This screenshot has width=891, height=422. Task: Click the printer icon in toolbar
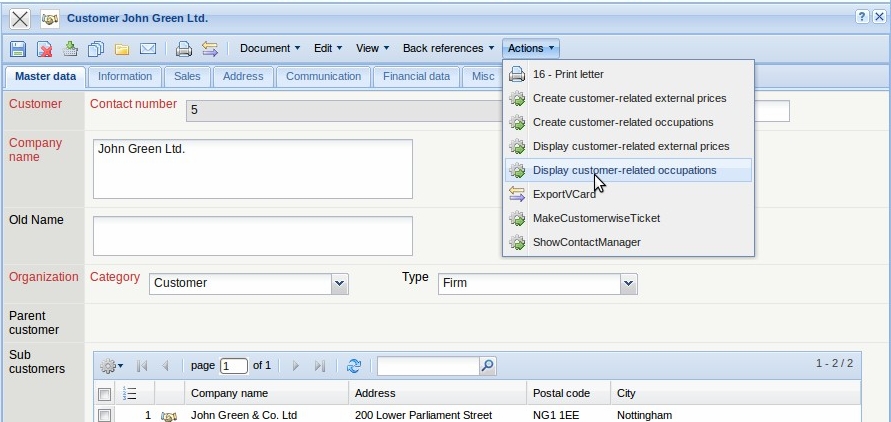click(x=183, y=48)
